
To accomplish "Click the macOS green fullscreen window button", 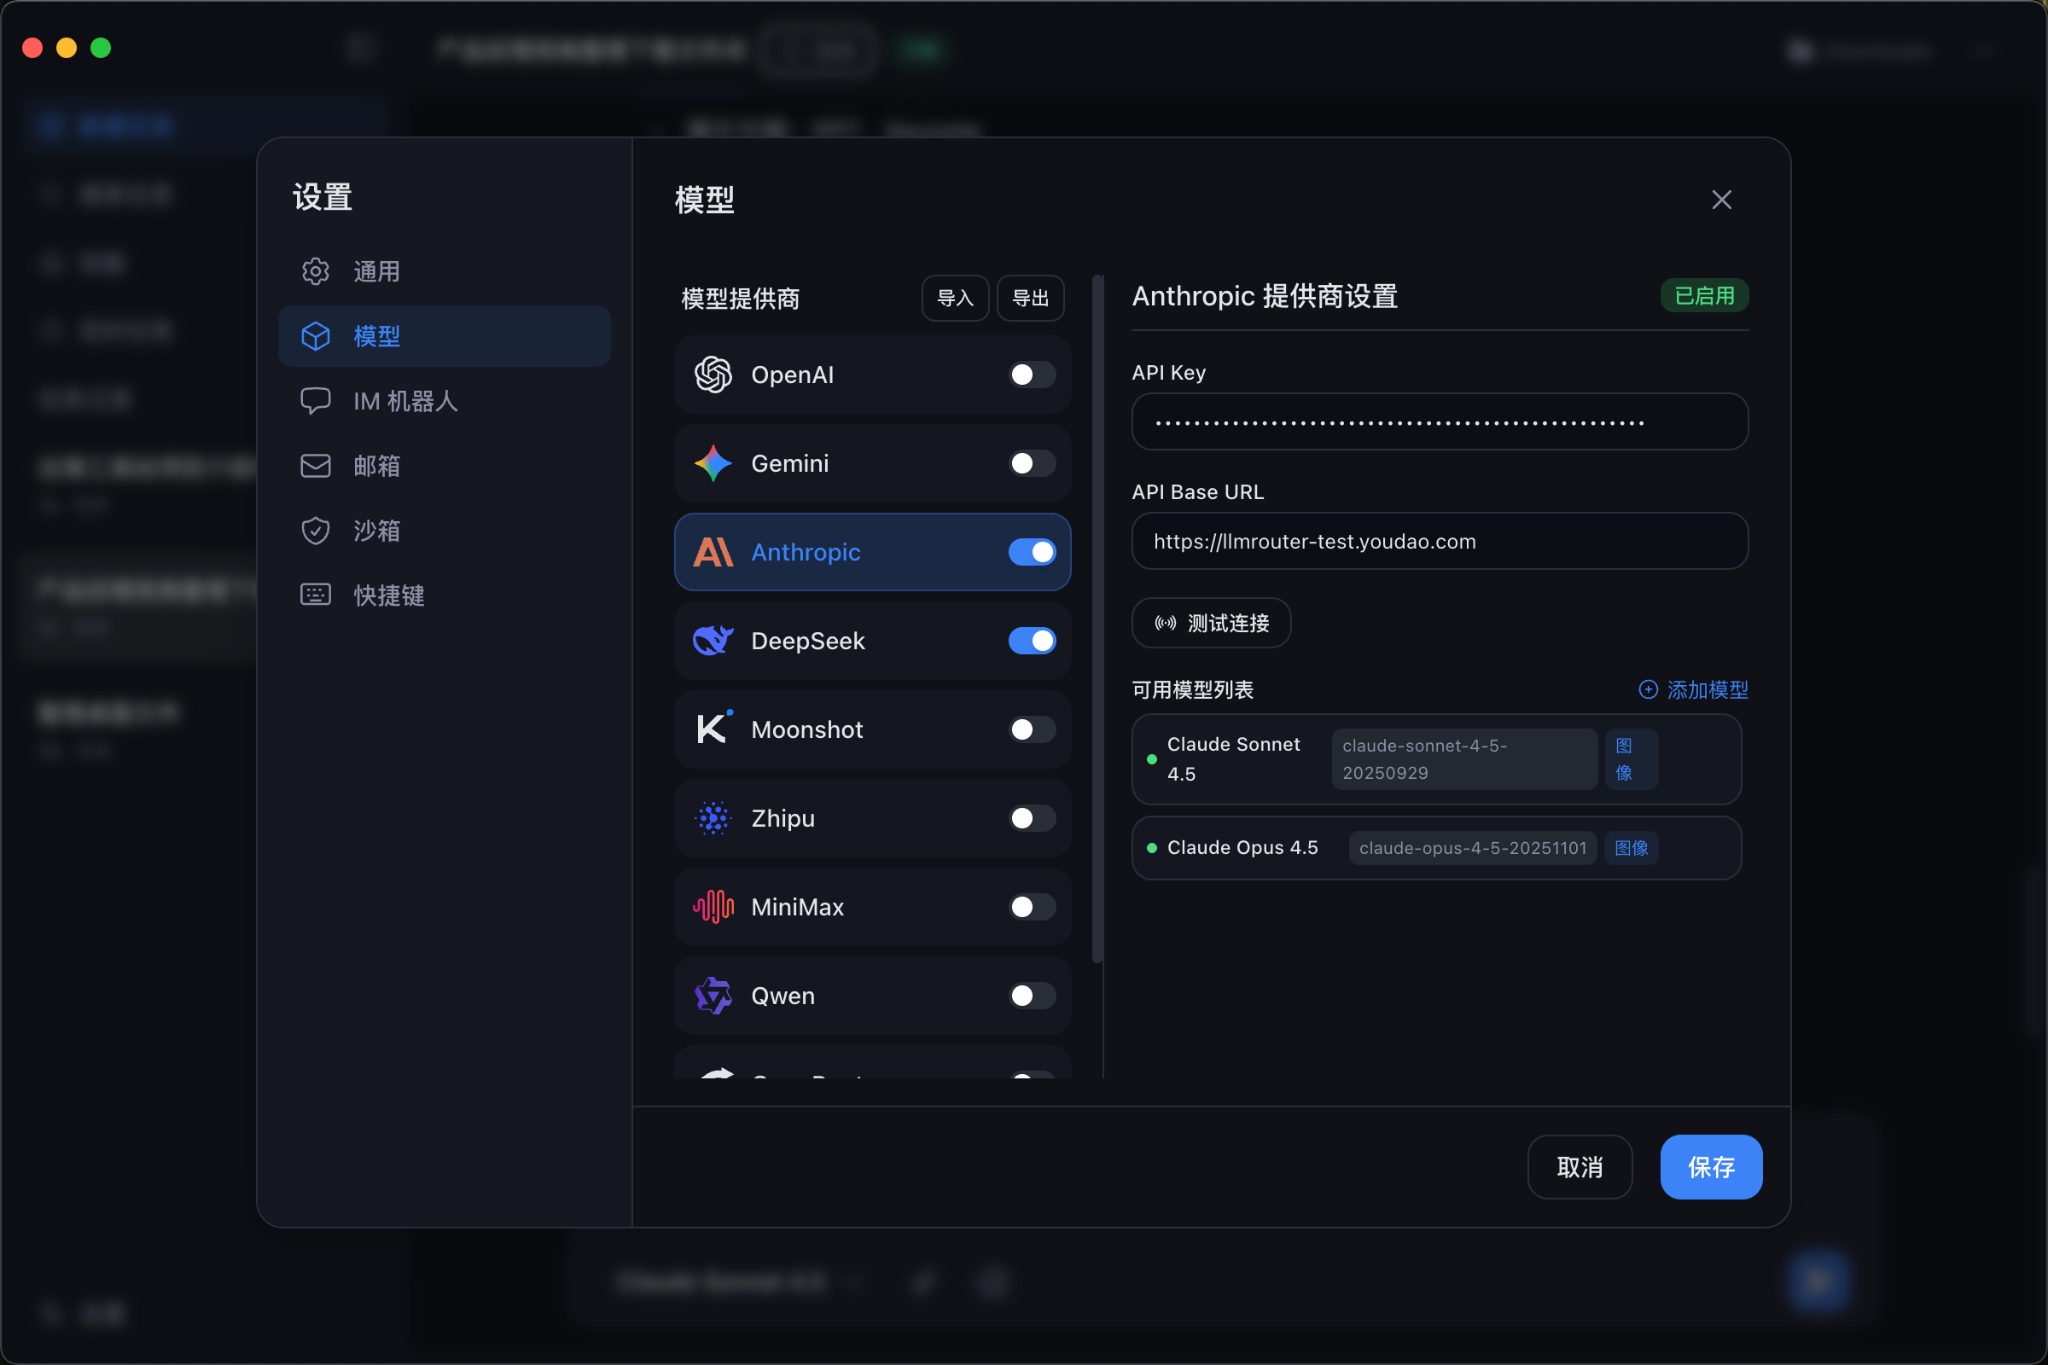I will click(x=101, y=48).
